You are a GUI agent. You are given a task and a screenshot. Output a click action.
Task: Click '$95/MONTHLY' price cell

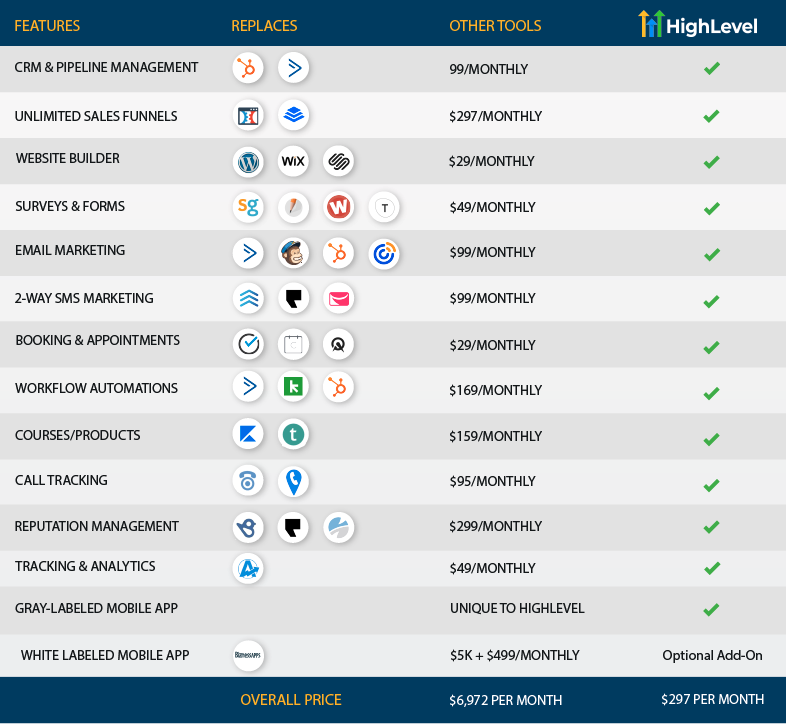[x=492, y=481]
